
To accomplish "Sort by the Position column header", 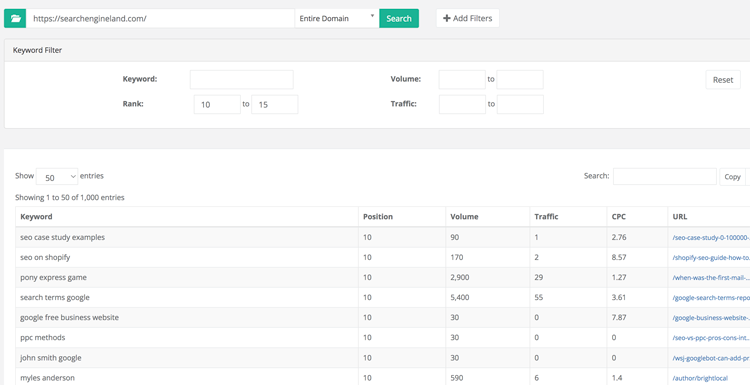I will [x=402, y=217].
